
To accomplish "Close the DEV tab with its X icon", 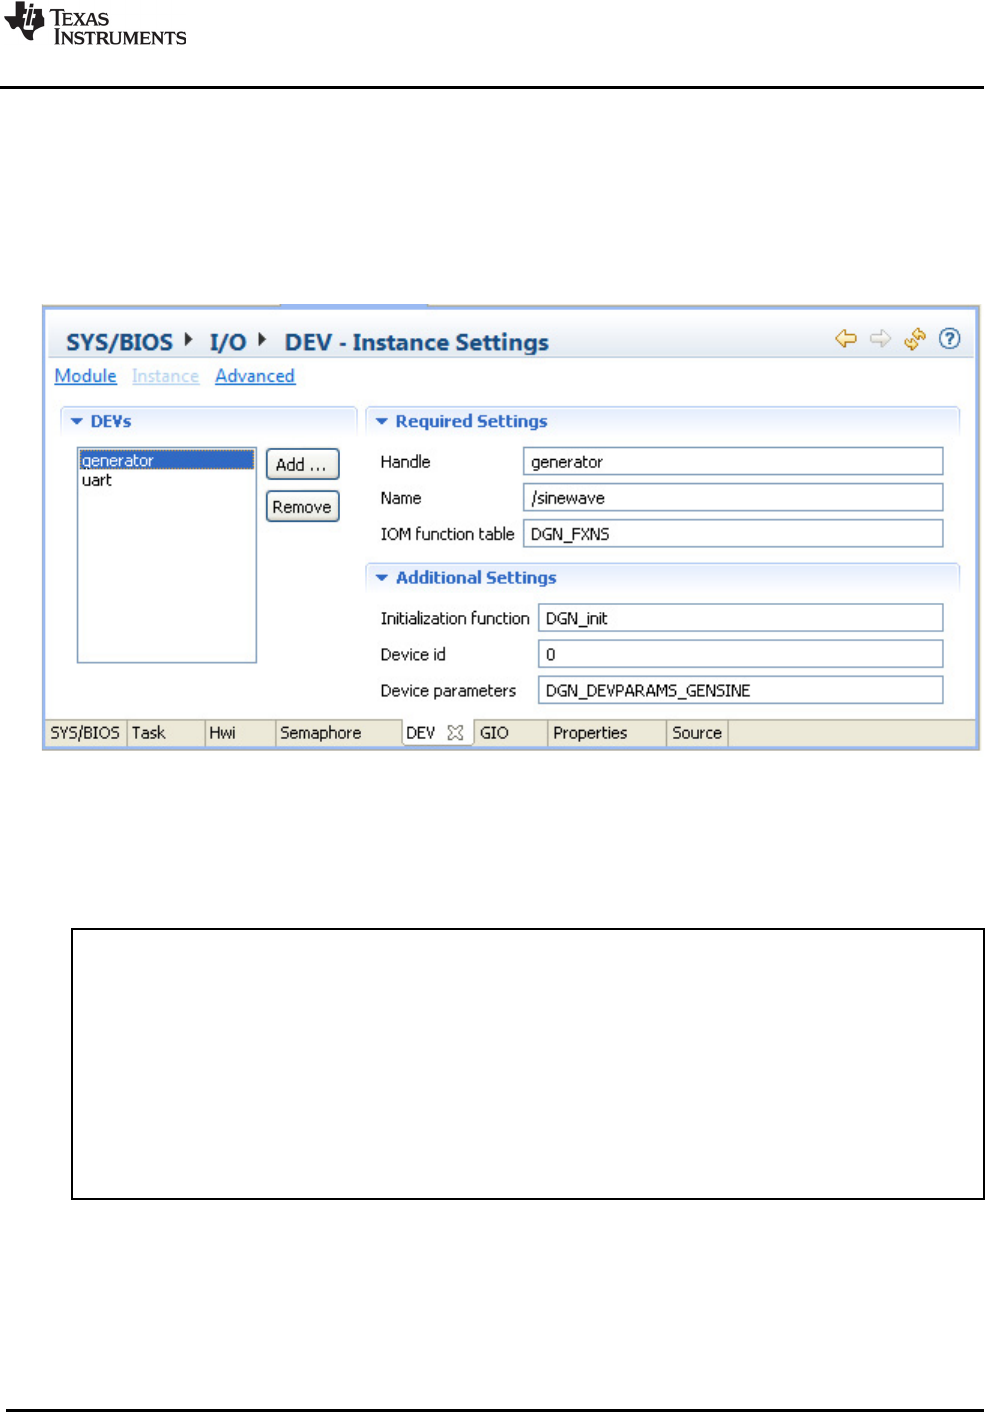I will click(456, 733).
